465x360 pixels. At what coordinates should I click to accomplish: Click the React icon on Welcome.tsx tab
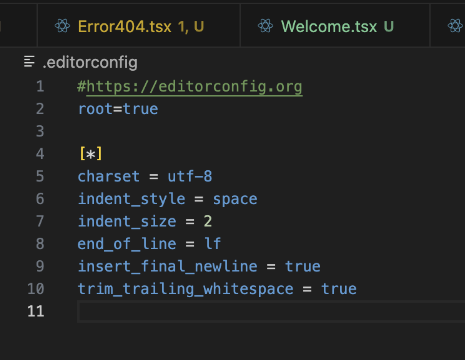tap(265, 26)
